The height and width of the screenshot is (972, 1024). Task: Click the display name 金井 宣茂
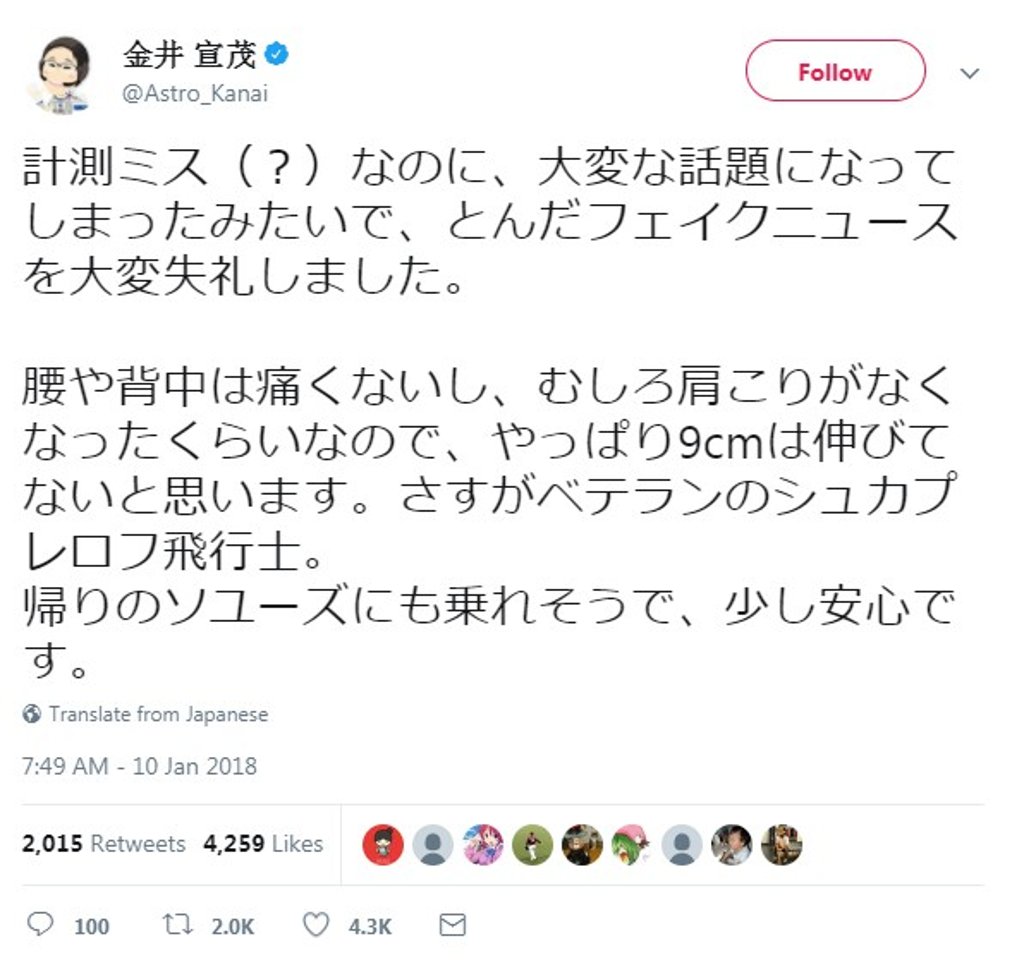click(189, 55)
